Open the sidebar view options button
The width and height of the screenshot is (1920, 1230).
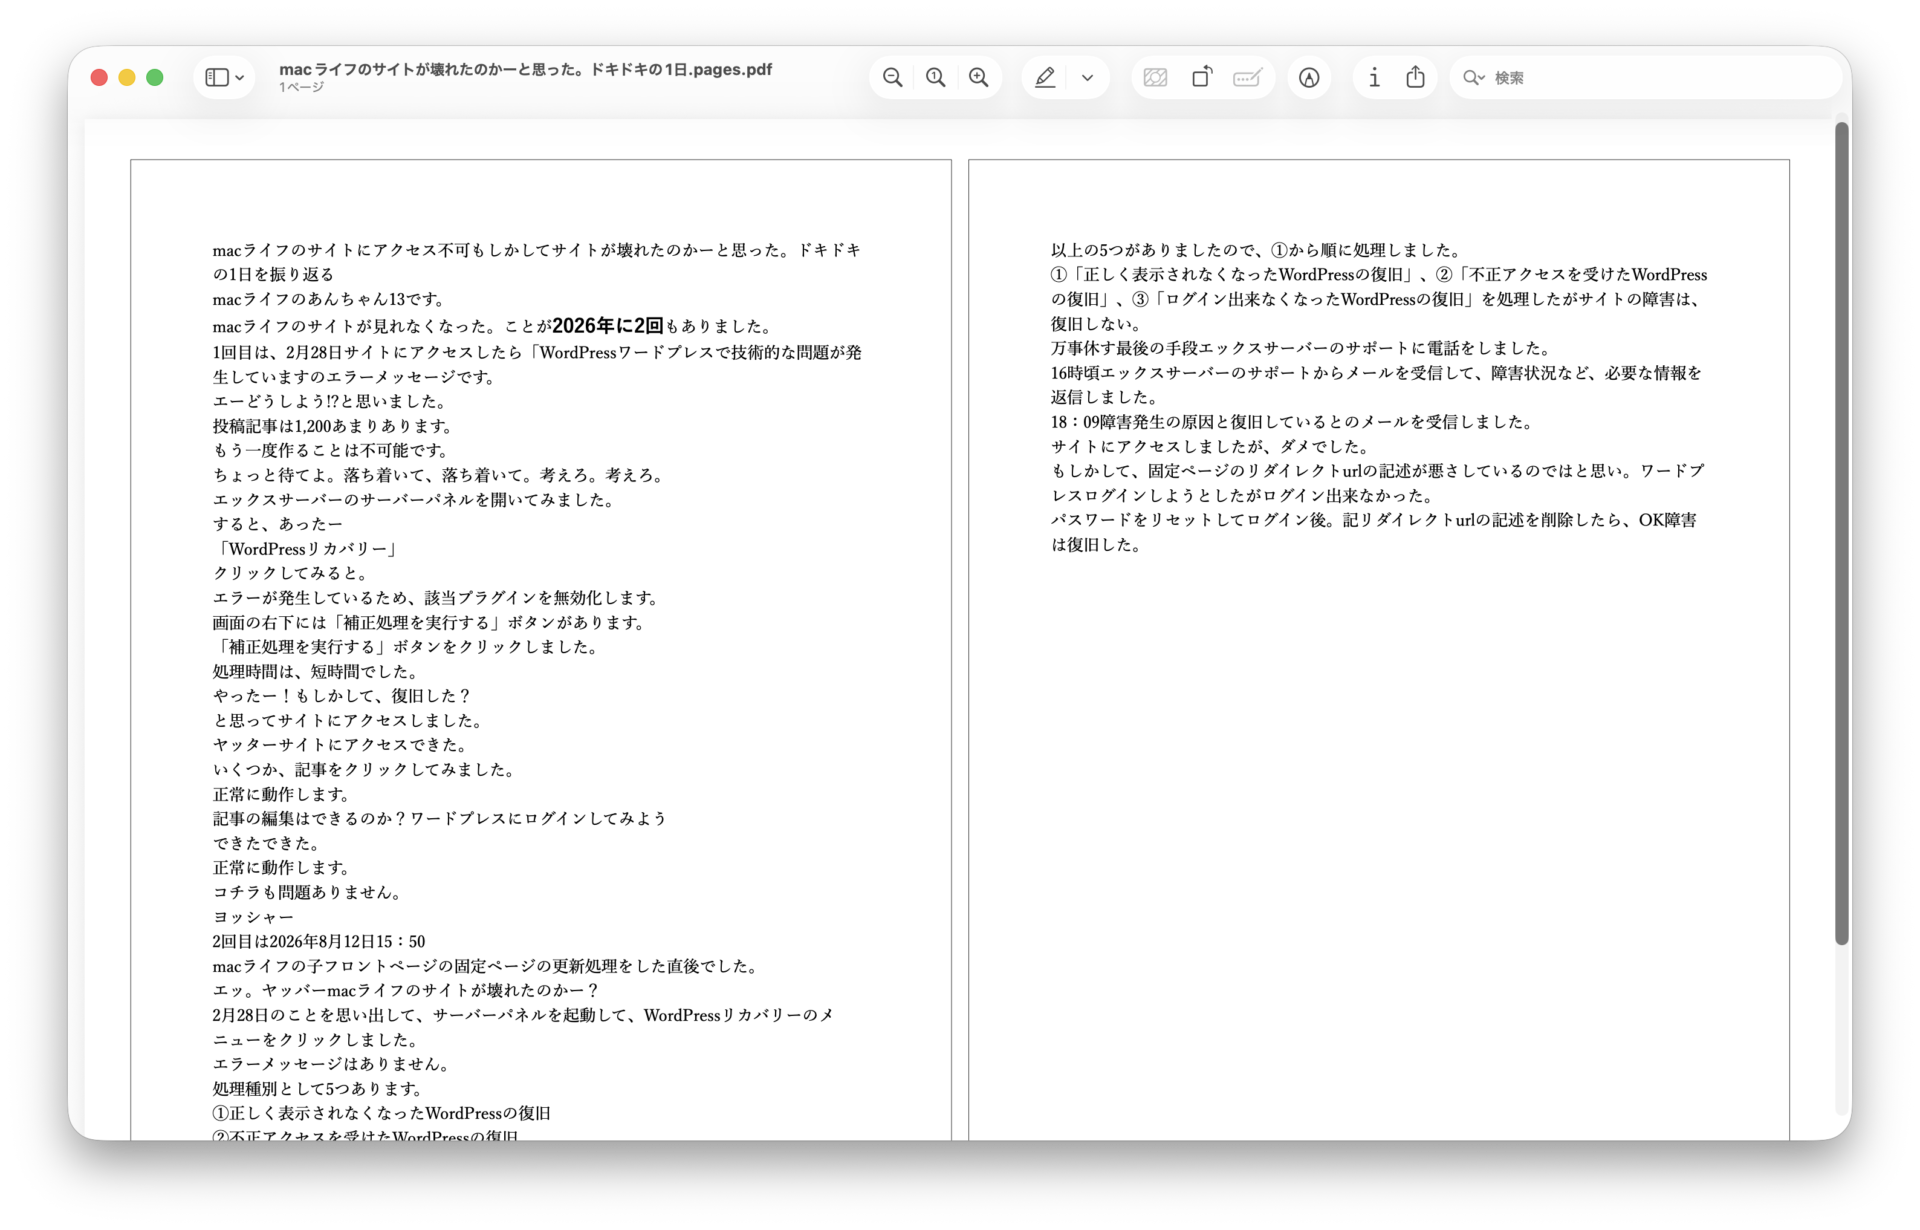pos(224,77)
